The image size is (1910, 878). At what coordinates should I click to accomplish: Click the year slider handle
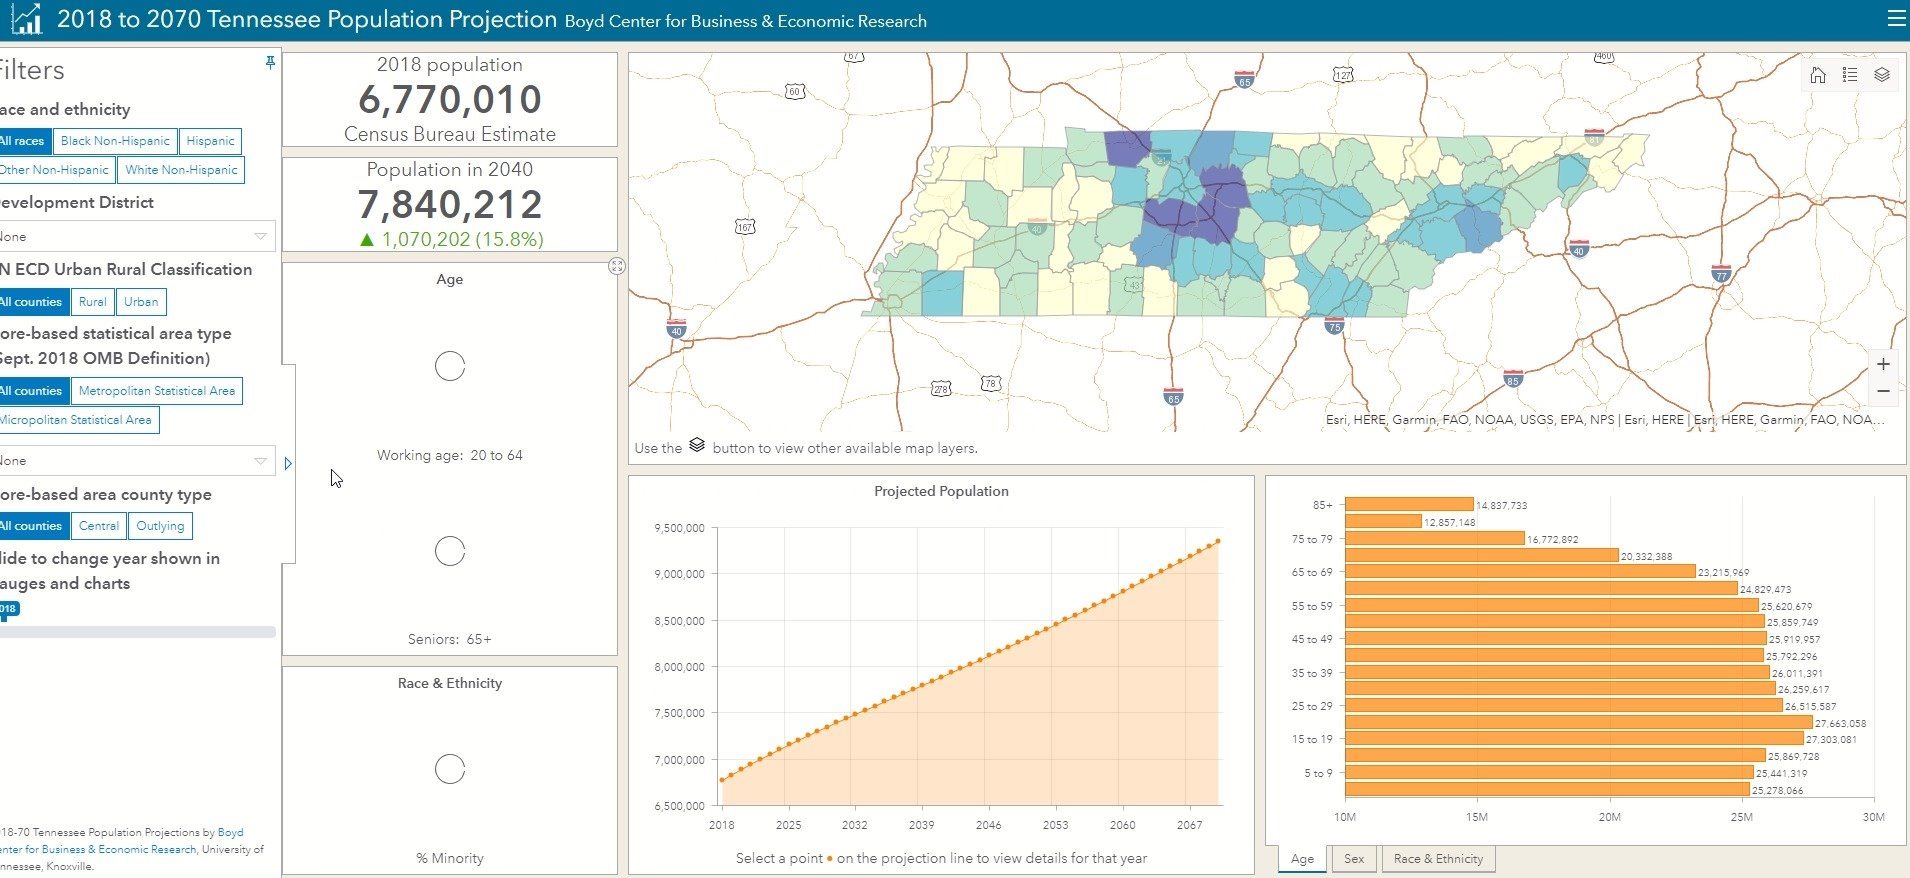[x=6, y=610]
